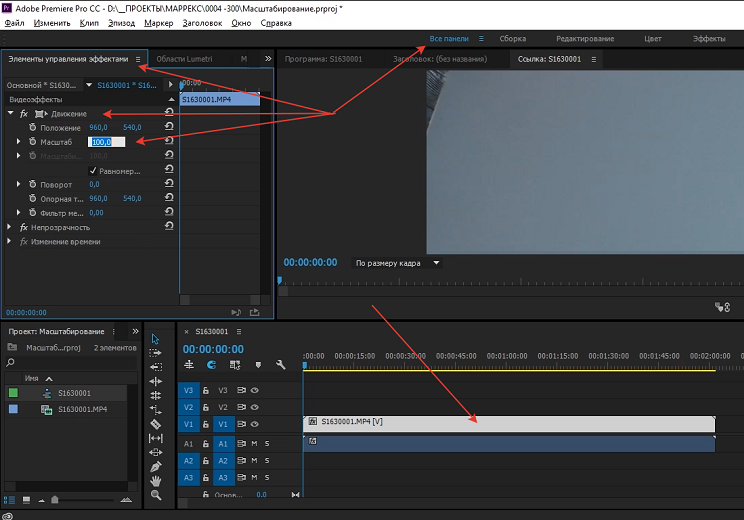Click the Масштаб value input field

106,142
